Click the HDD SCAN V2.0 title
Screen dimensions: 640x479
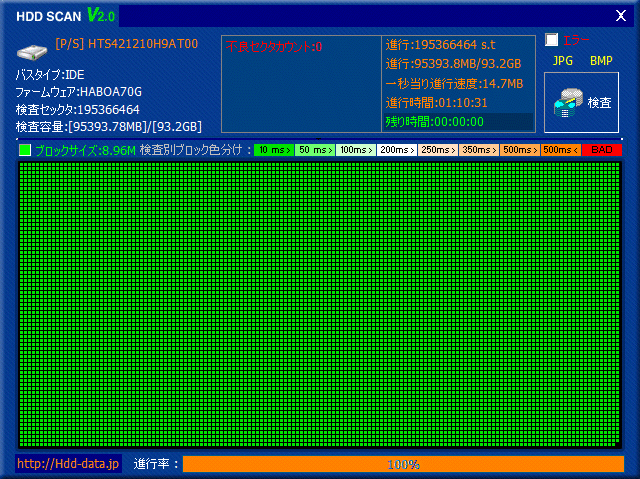tap(66, 16)
